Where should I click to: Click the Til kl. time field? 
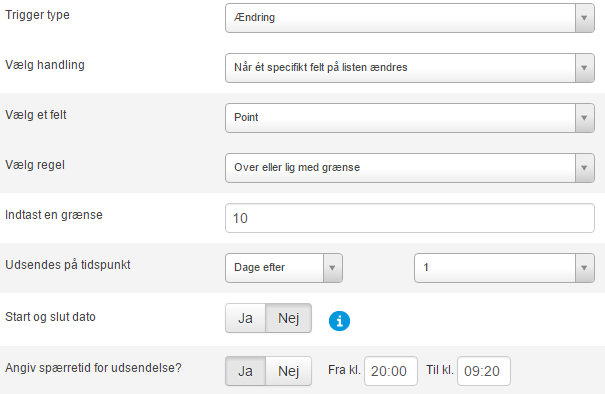click(484, 371)
